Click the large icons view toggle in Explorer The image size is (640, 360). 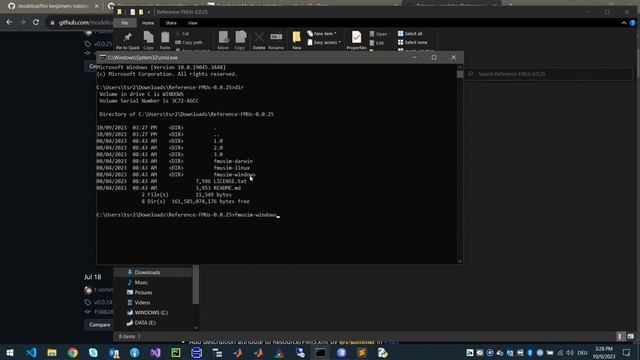tap(631, 336)
